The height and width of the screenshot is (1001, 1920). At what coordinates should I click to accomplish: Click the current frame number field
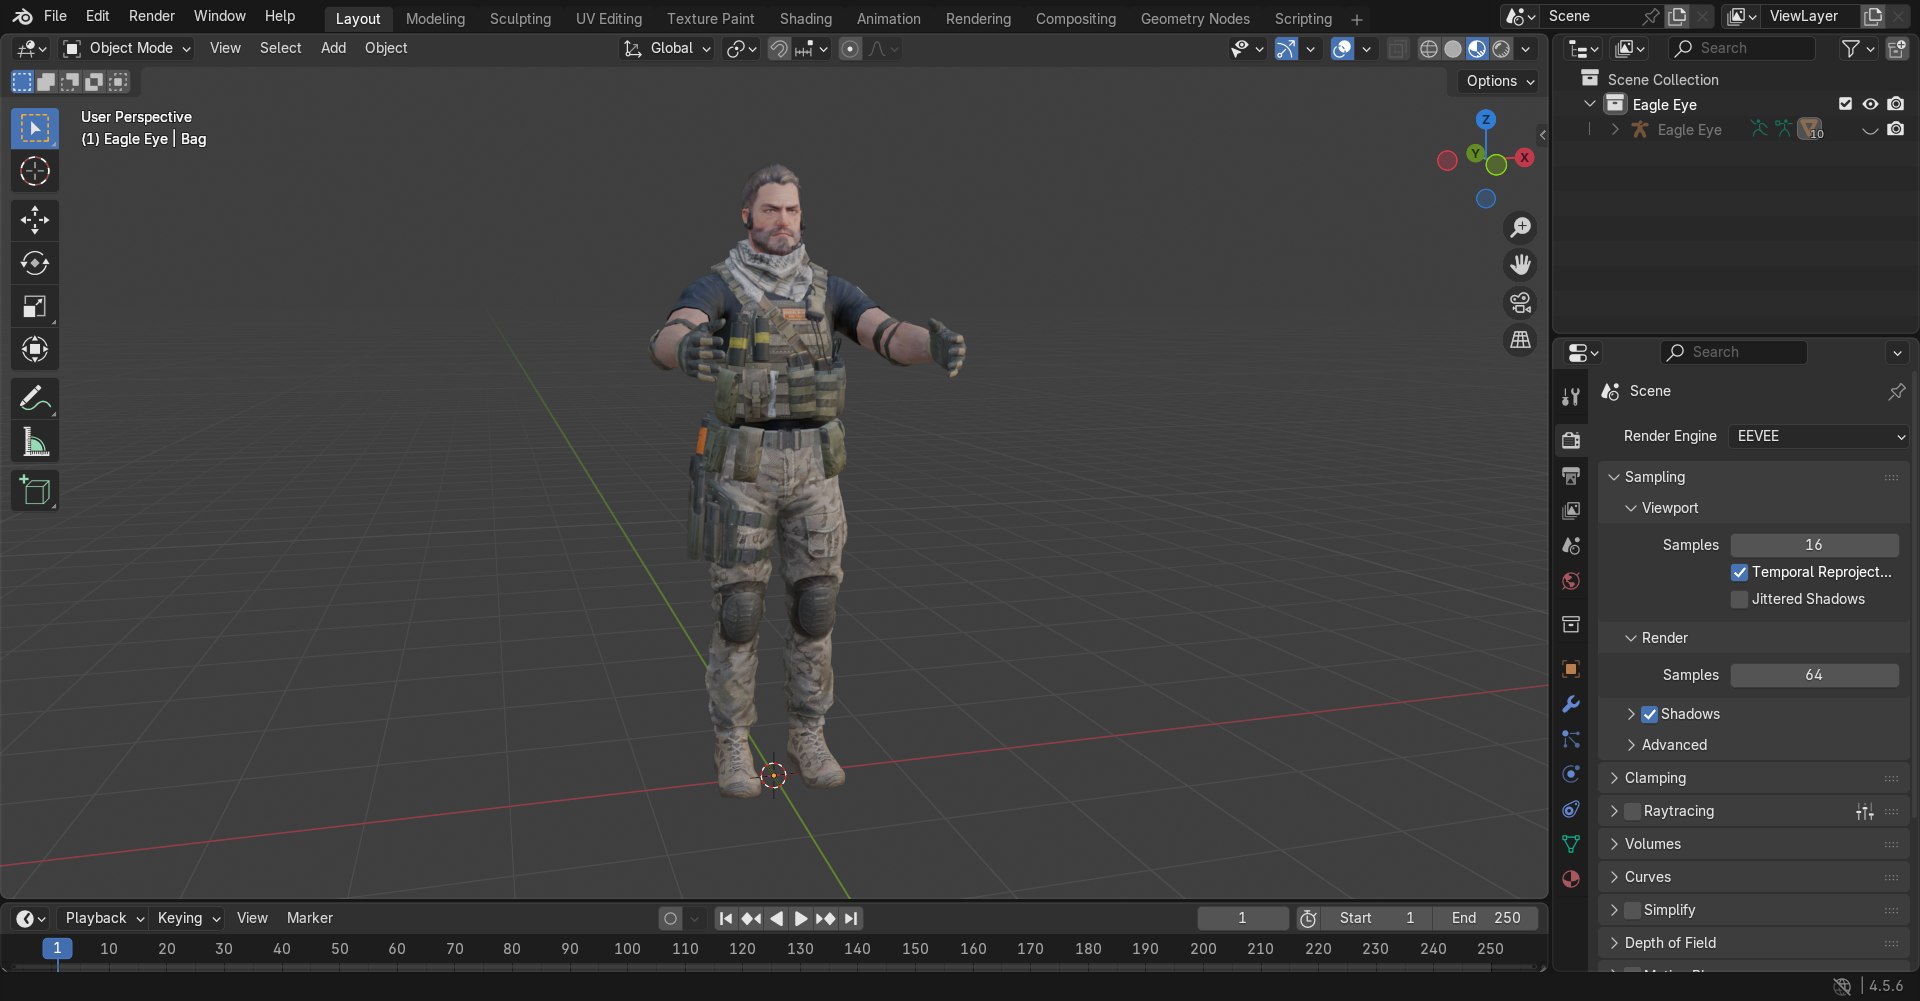(1242, 918)
